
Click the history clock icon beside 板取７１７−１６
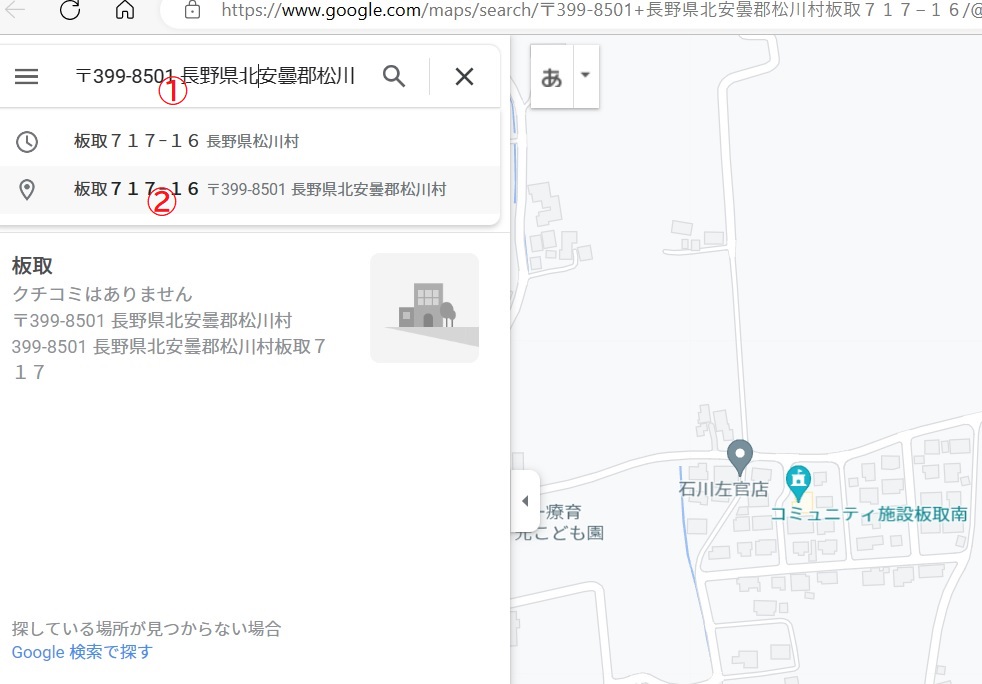point(27,141)
